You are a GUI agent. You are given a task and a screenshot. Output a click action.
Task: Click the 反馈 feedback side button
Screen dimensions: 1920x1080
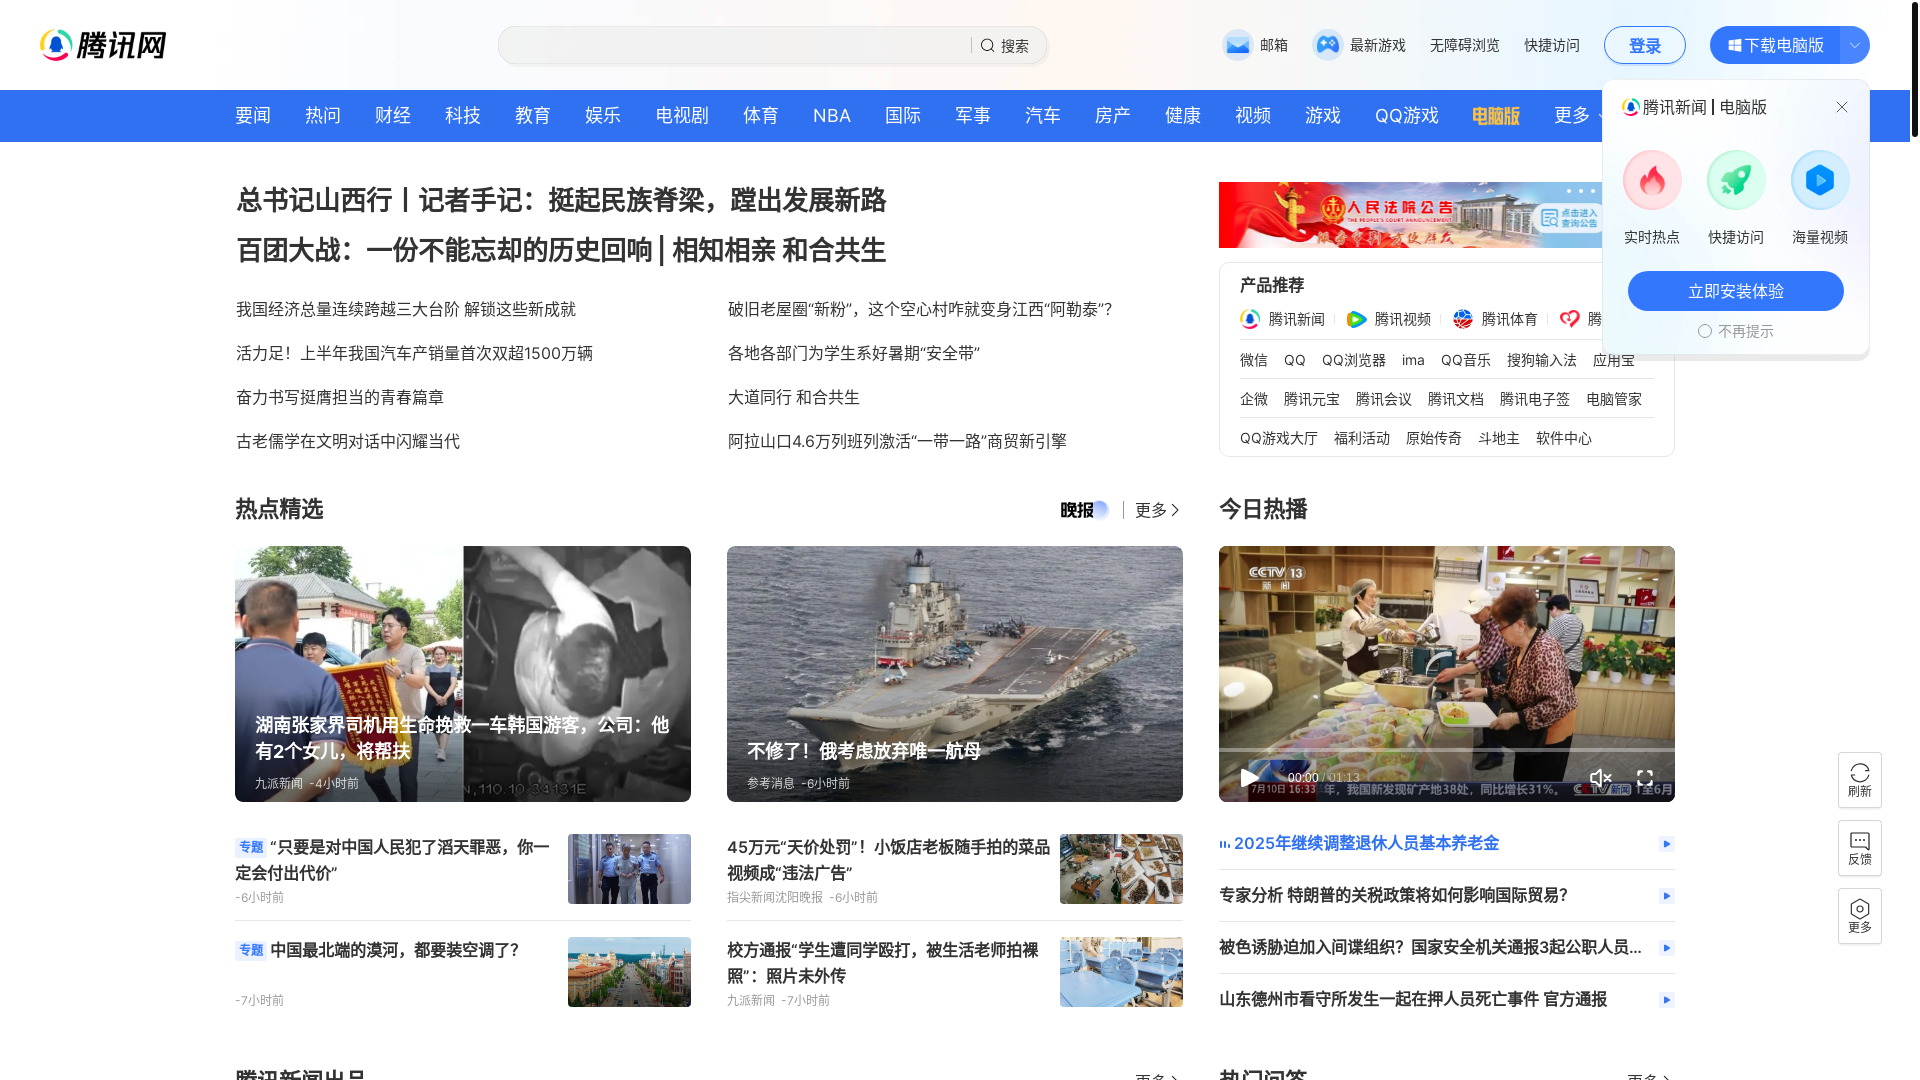[x=1860, y=848]
